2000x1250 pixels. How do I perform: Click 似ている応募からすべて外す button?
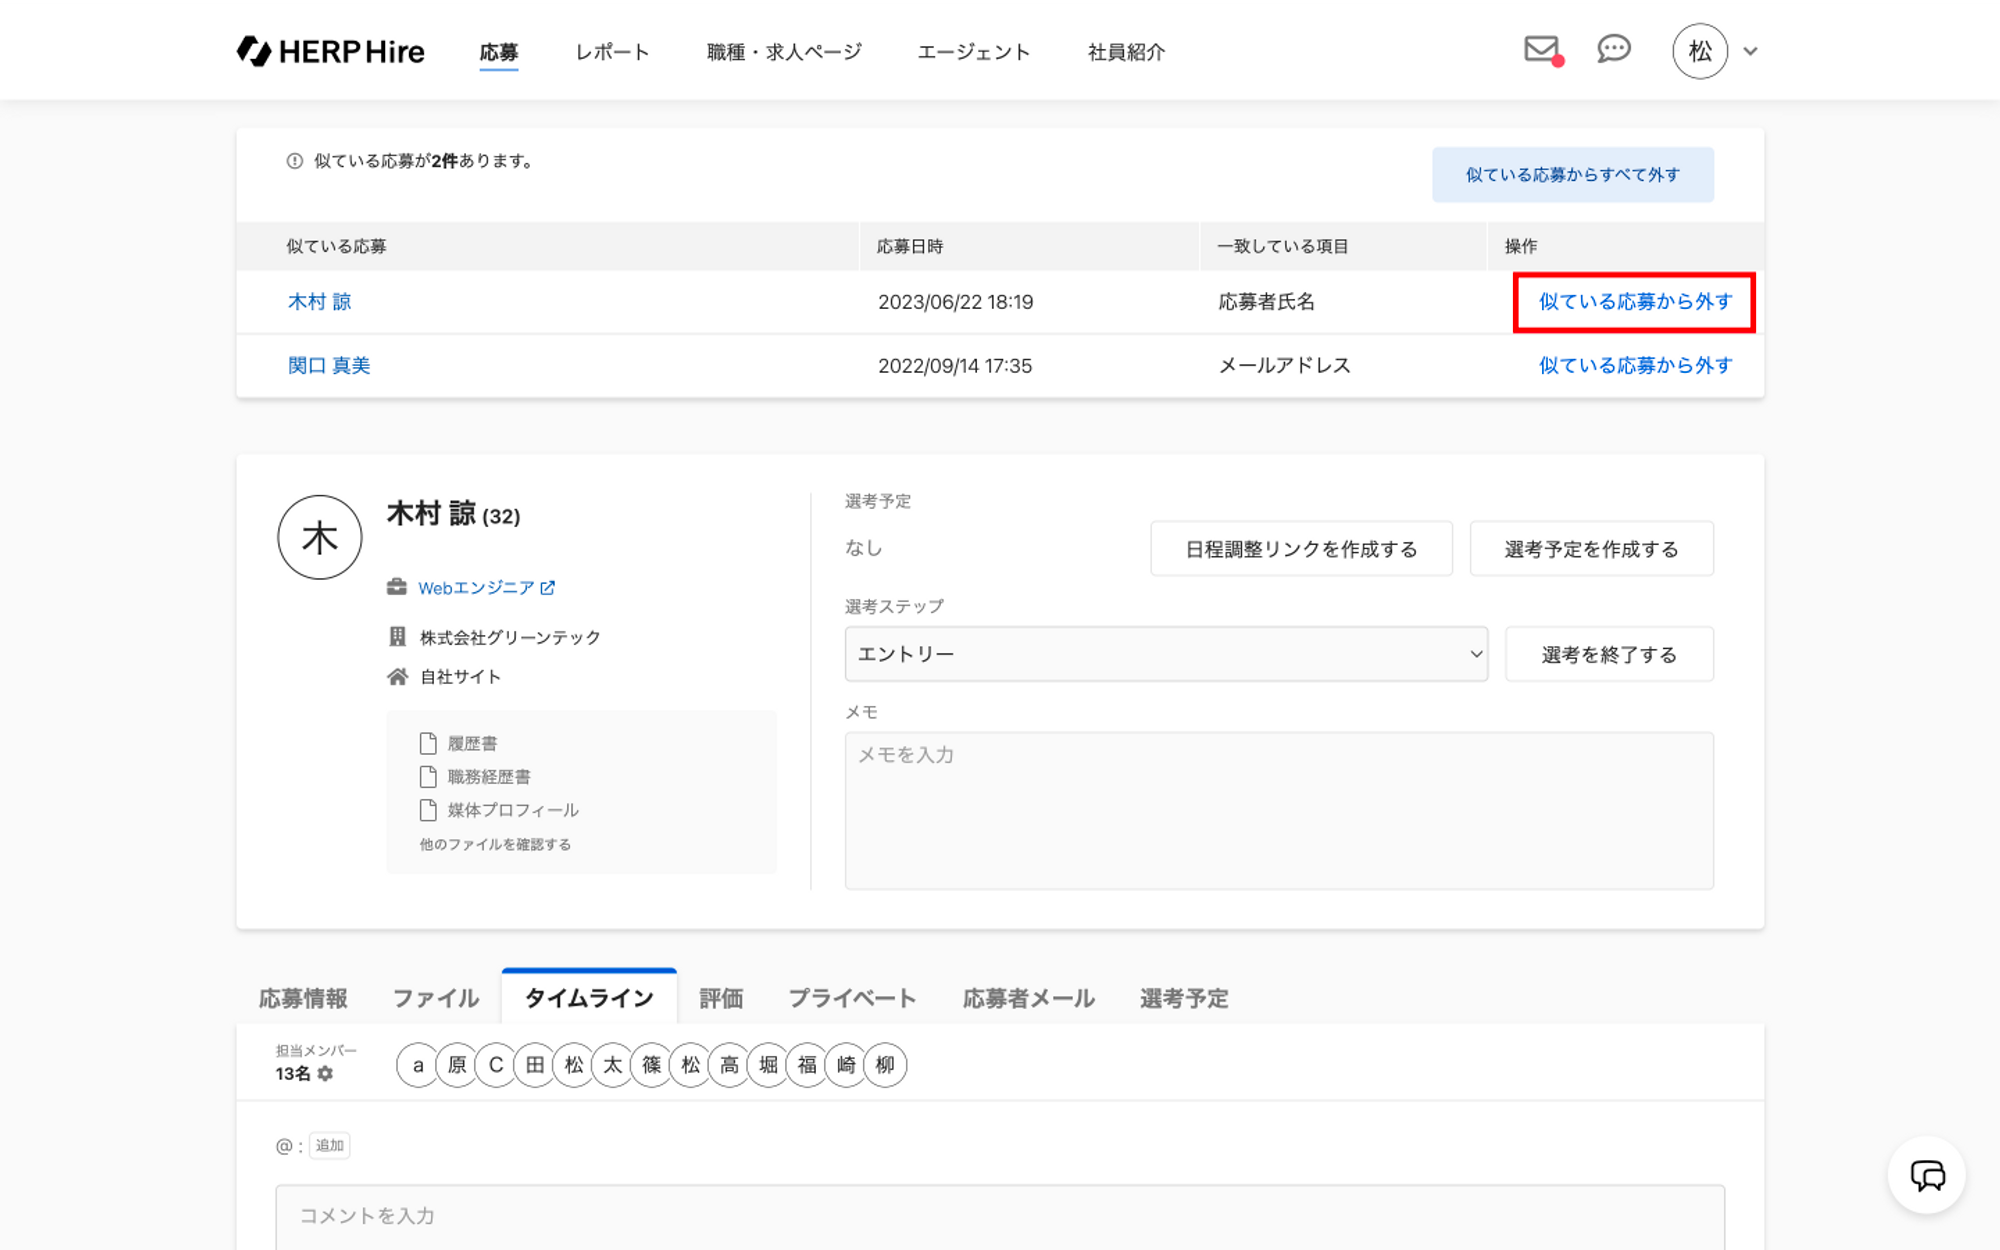1573,175
